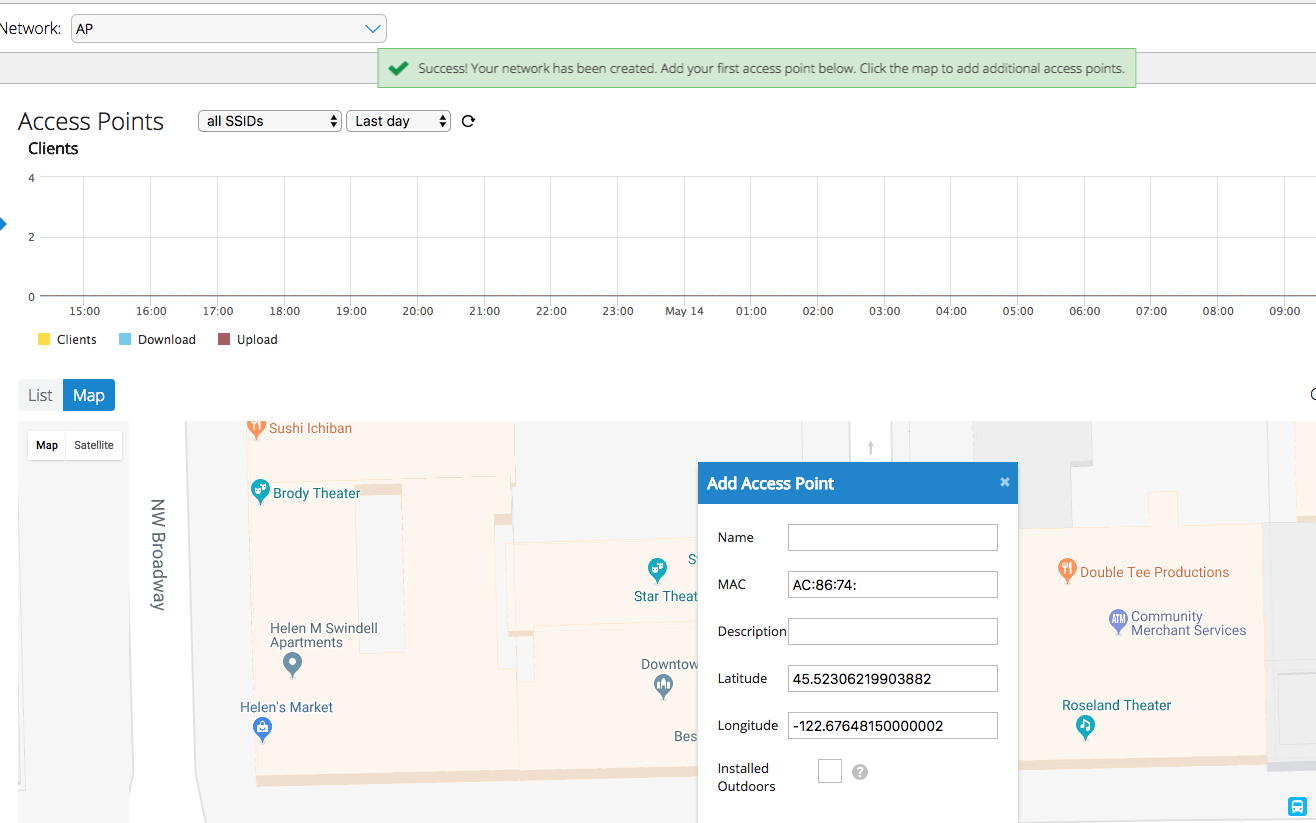This screenshot has height=823, width=1316.
Task: Close the Add Access Point dialog
Action: (x=1005, y=482)
